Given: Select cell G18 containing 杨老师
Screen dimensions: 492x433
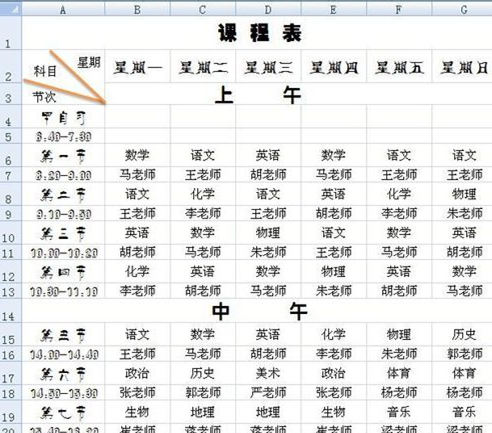Looking at the screenshot, I should coord(462,392).
